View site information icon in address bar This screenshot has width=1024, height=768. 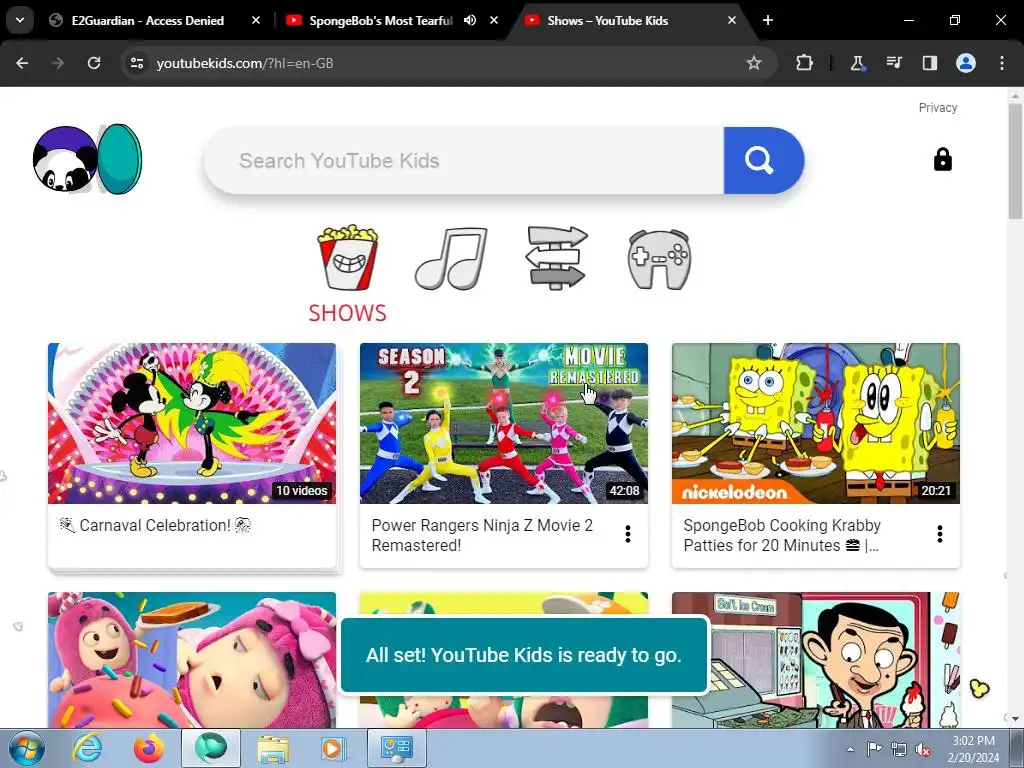[137, 63]
